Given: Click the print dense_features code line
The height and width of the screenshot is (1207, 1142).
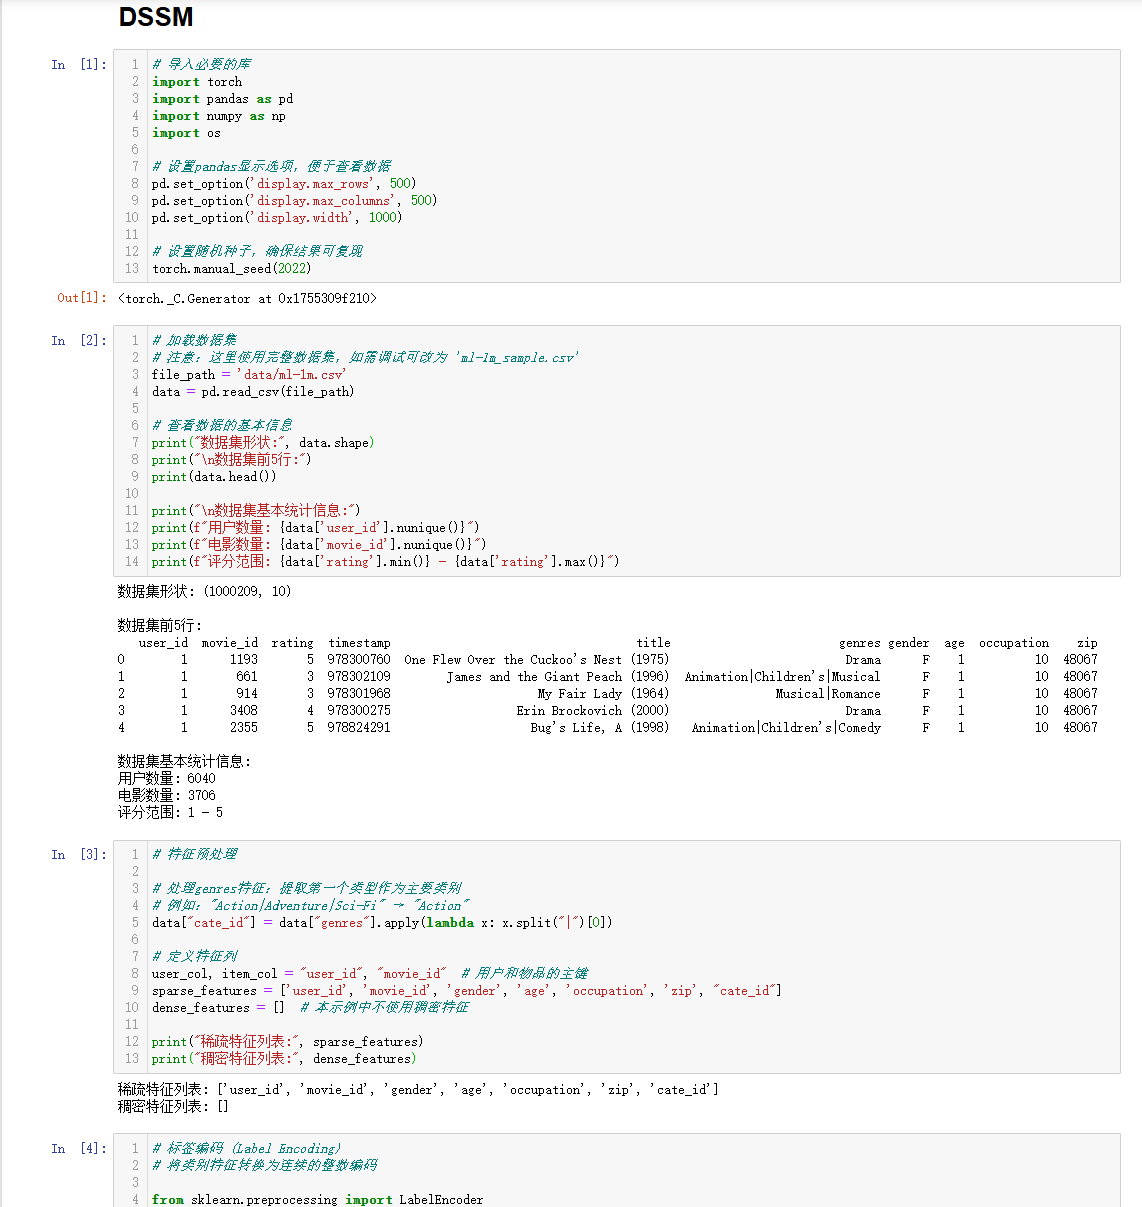Looking at the screenshot, I should coord(284,1059).
